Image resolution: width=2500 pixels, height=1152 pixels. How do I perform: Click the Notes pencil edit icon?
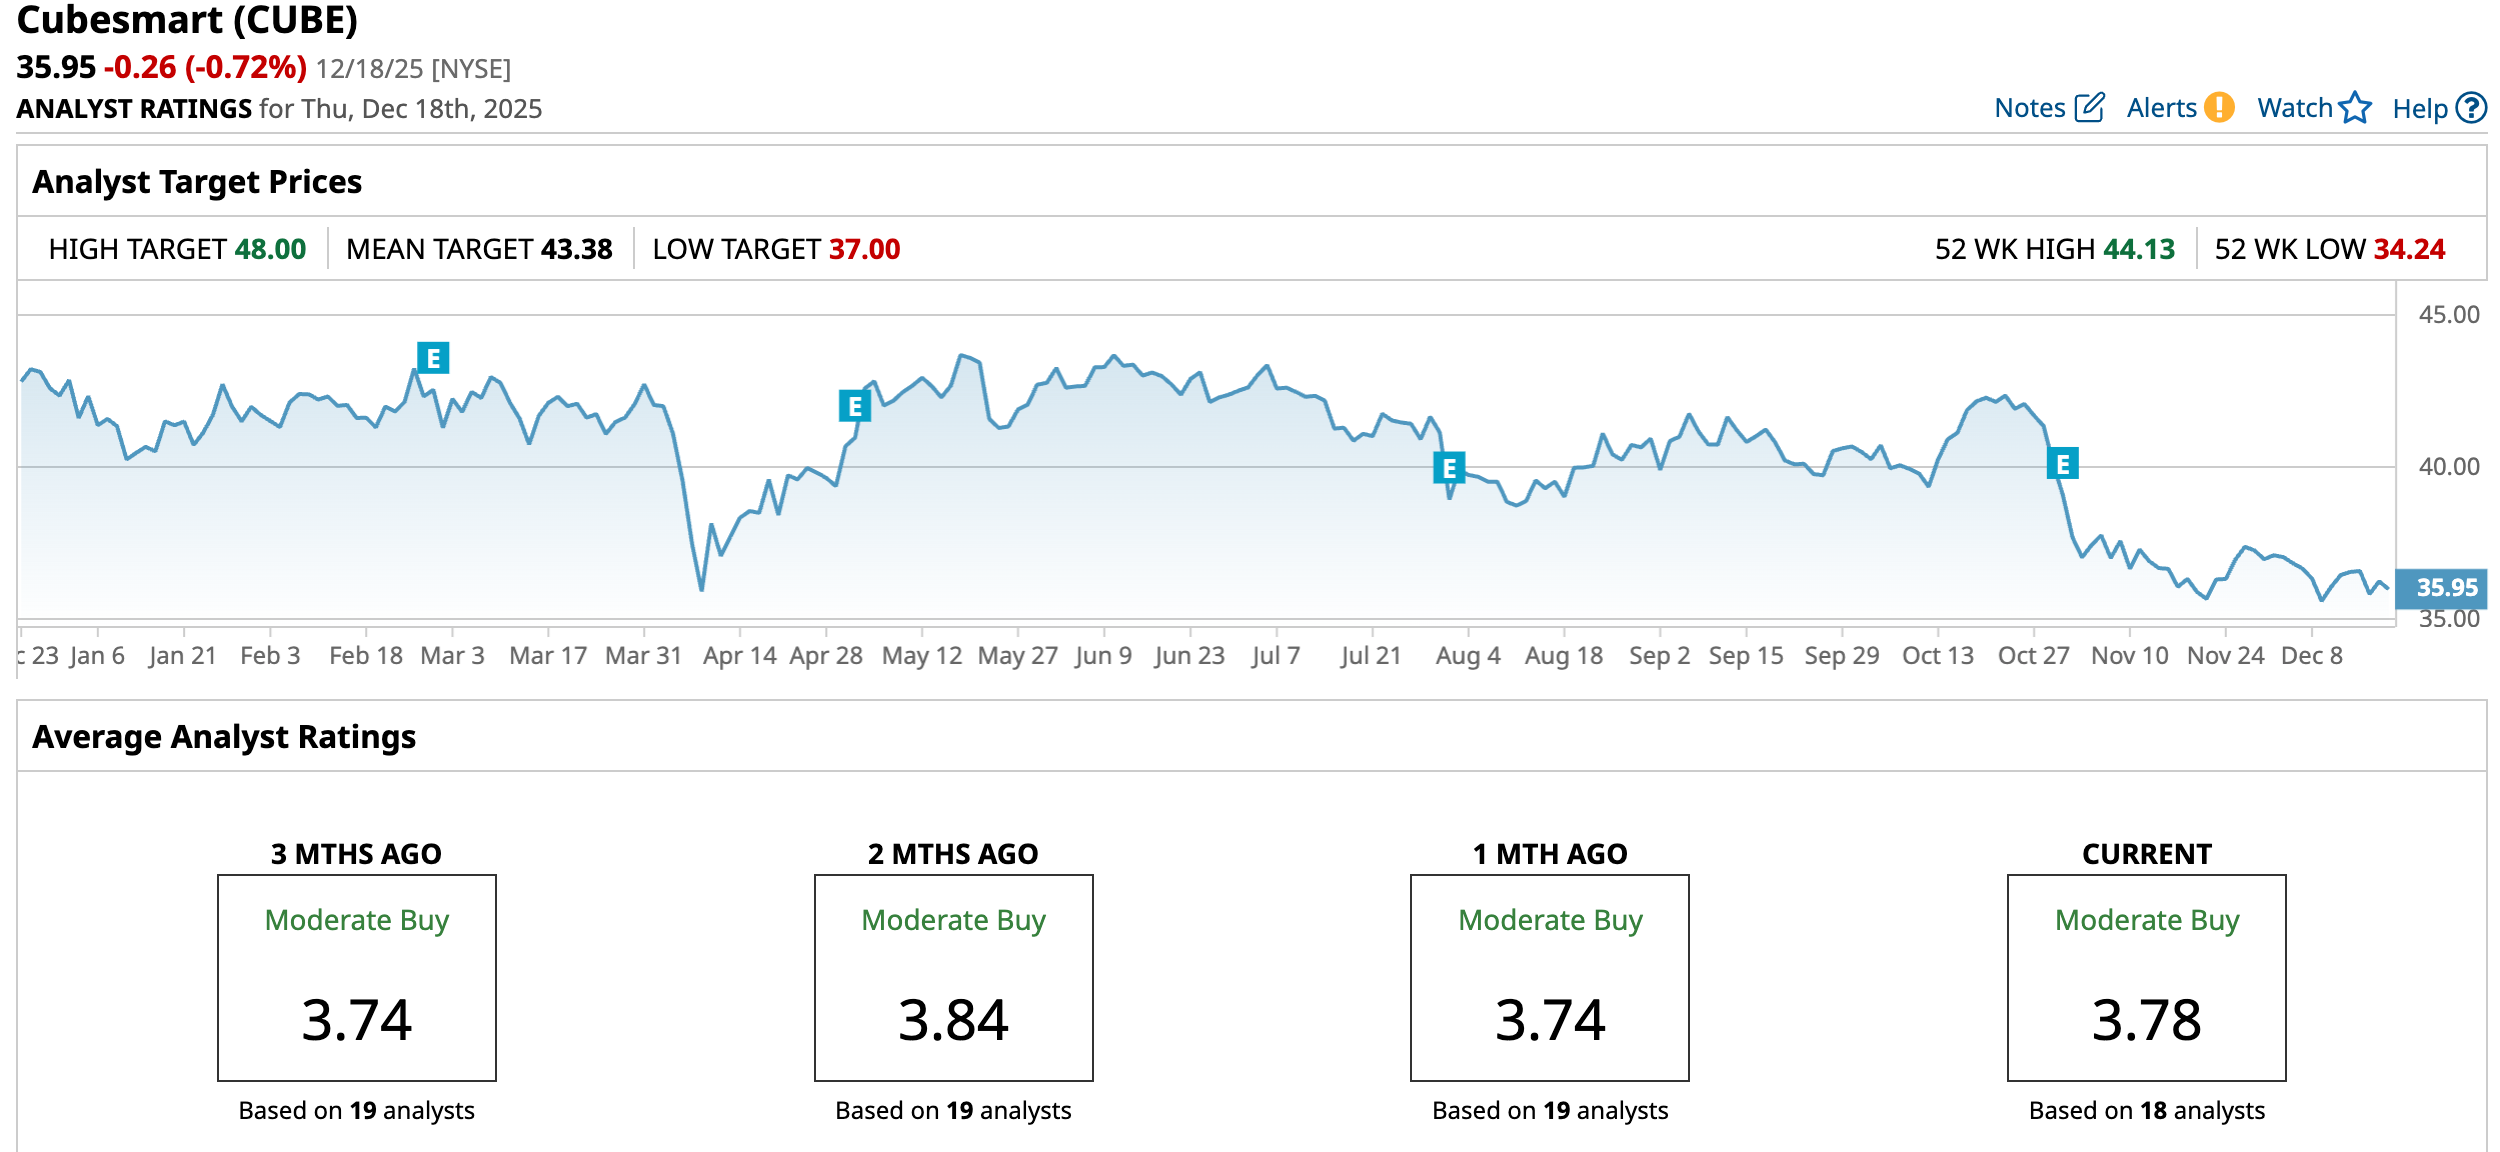pos(2089,108)
